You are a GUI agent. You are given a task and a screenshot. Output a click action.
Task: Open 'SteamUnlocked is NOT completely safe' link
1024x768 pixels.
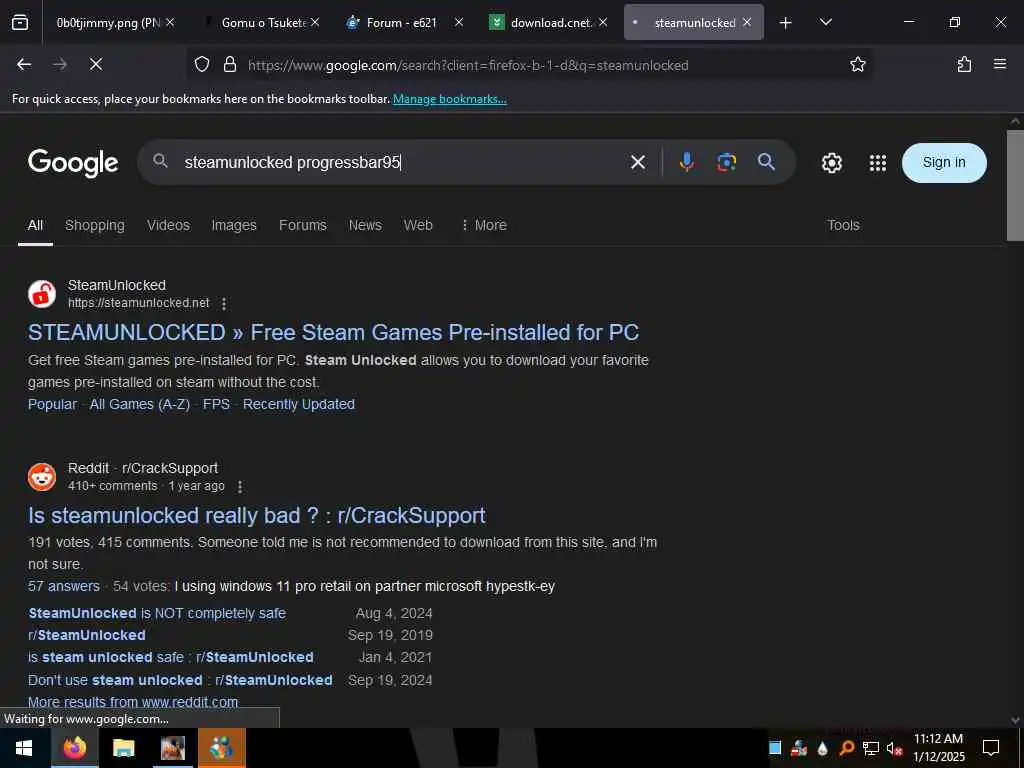point(157,613)
